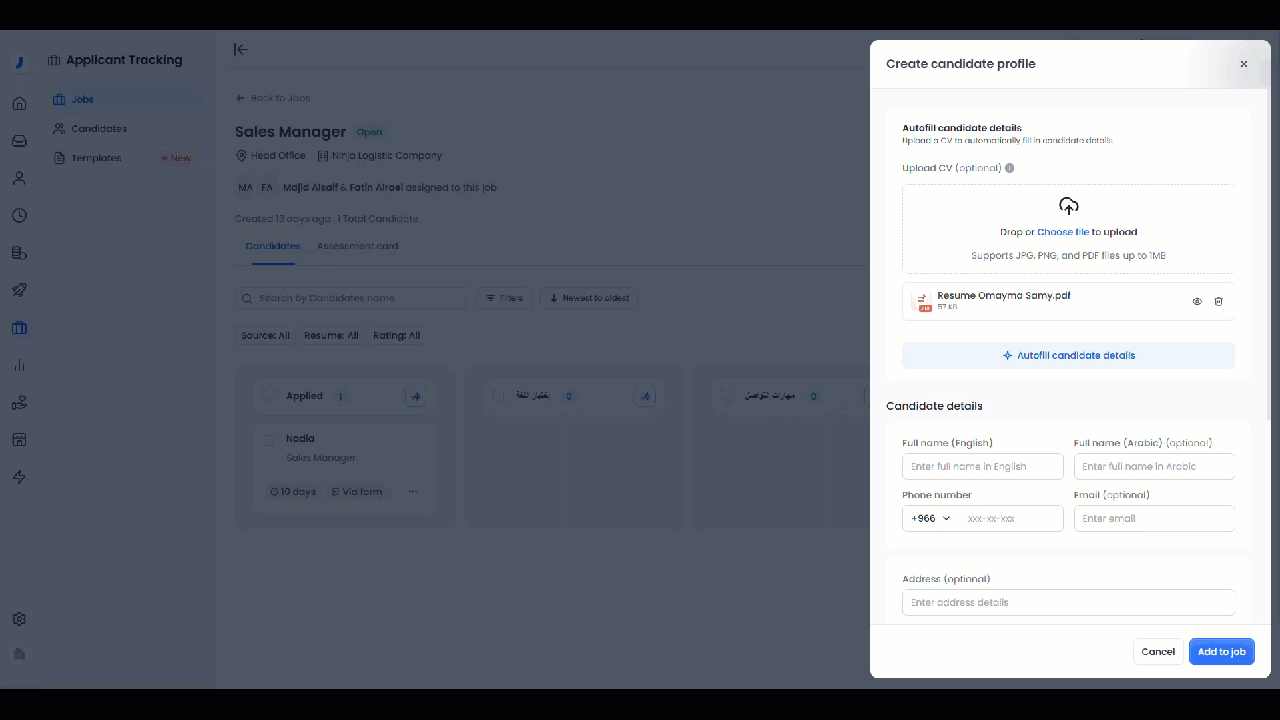Screen dimensions: 1280x720
Task: Open the analytics bar chart sidebar icon
Action: click(19, 365)
